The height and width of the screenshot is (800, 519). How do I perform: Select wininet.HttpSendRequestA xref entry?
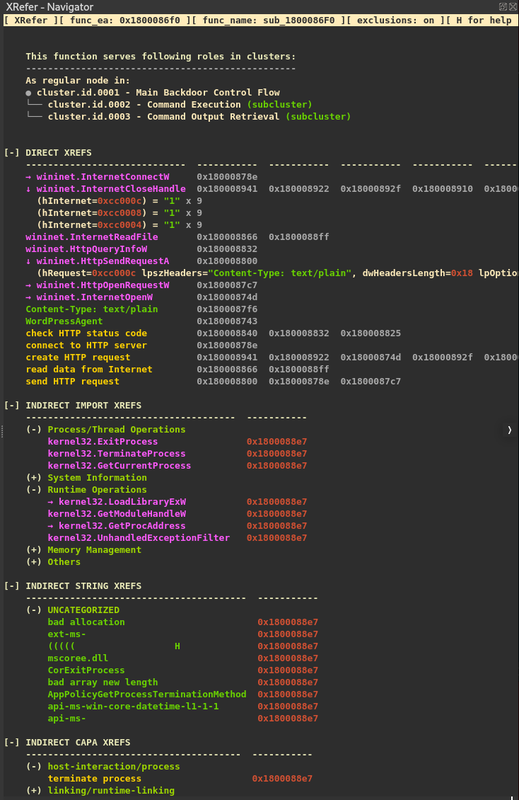(x=103, y=261)
